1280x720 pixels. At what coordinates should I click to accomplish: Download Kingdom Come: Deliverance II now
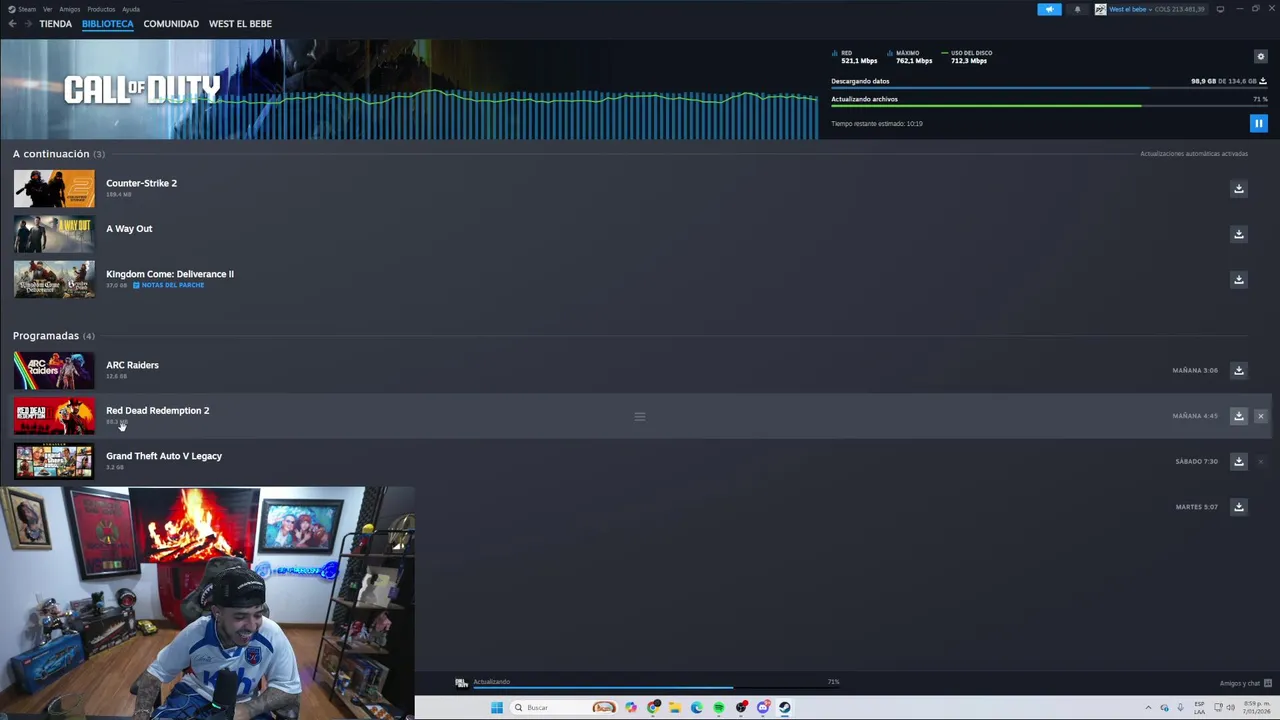tap(1238, 279)
